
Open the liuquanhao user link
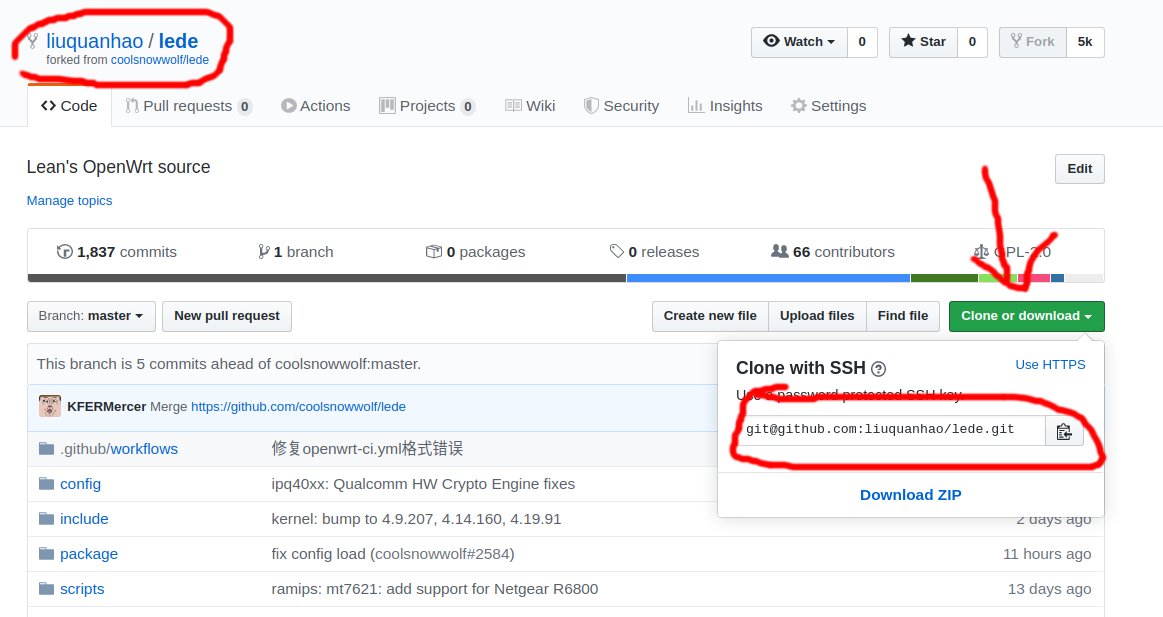point(94,41)
